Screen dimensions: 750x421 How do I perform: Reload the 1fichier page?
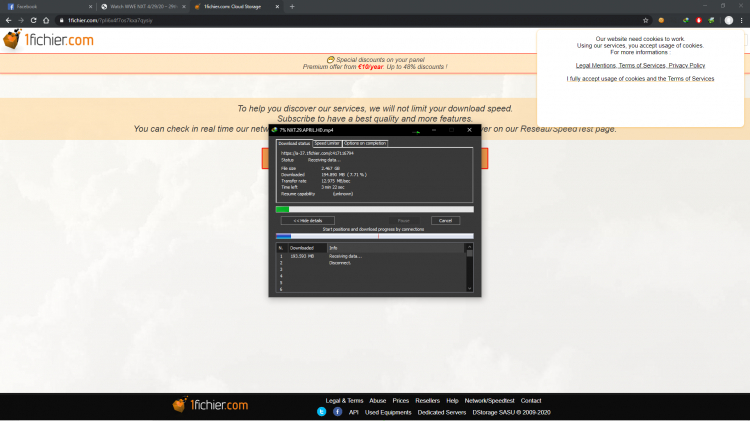[x=33, y=20]
